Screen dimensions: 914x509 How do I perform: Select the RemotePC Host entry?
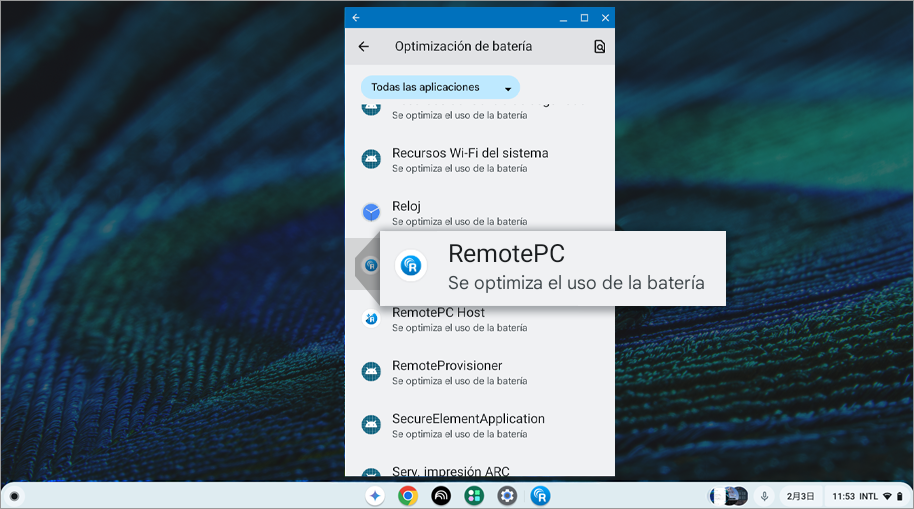click(480, 320)
